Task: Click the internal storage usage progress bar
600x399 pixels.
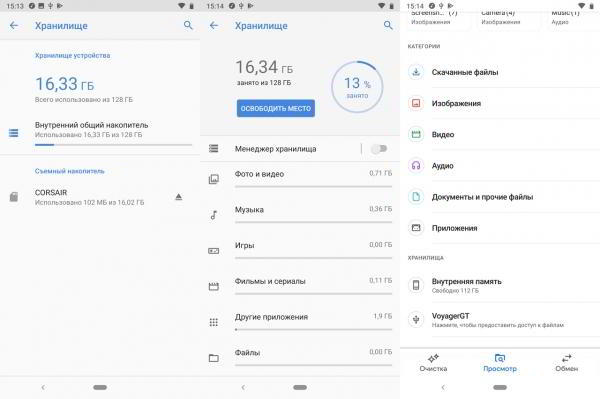Action: pyautogui.click(x=113, y=145)
